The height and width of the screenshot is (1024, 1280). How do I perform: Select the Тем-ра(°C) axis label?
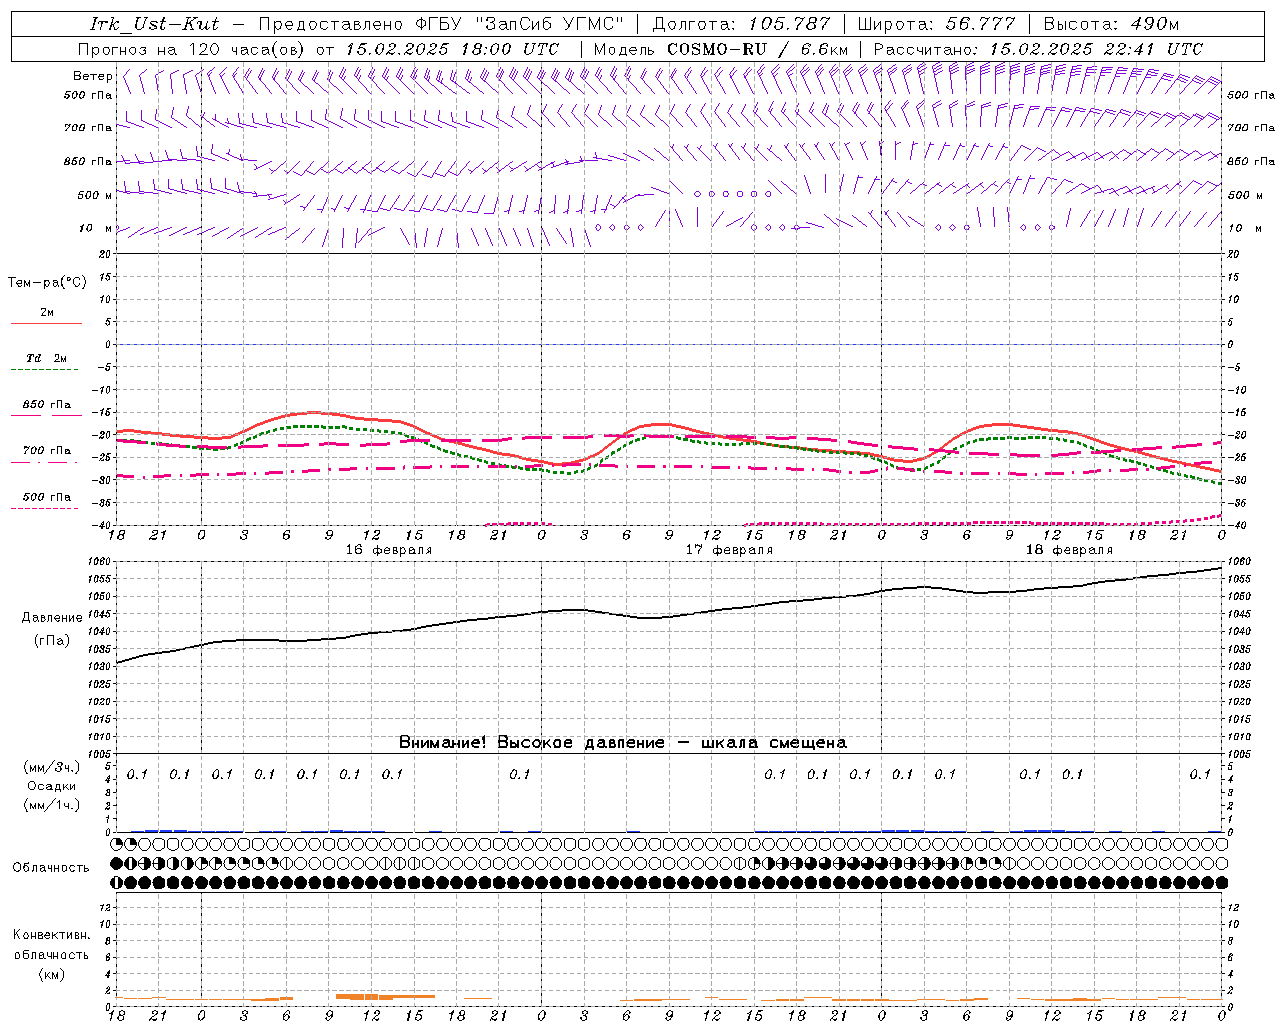point(47,283)
